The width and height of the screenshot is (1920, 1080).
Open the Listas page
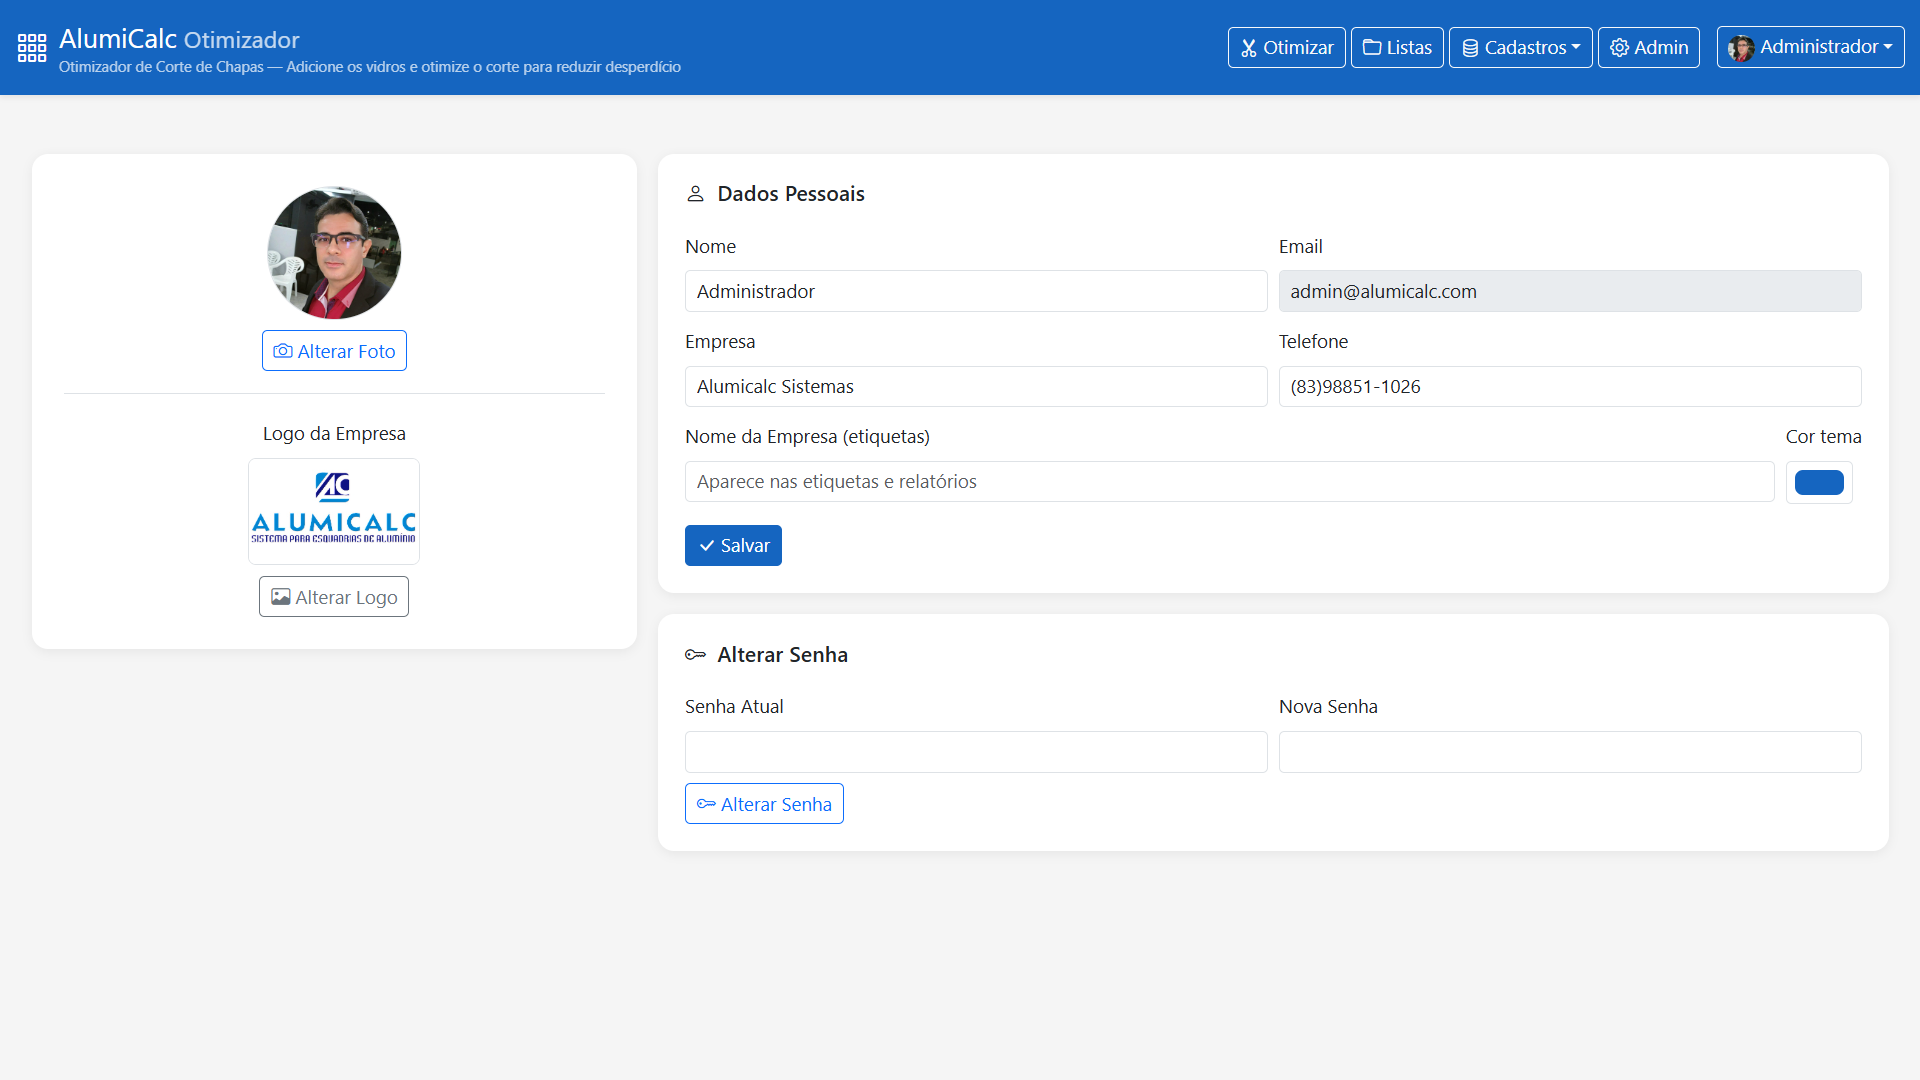click(x=1397, y=47)
